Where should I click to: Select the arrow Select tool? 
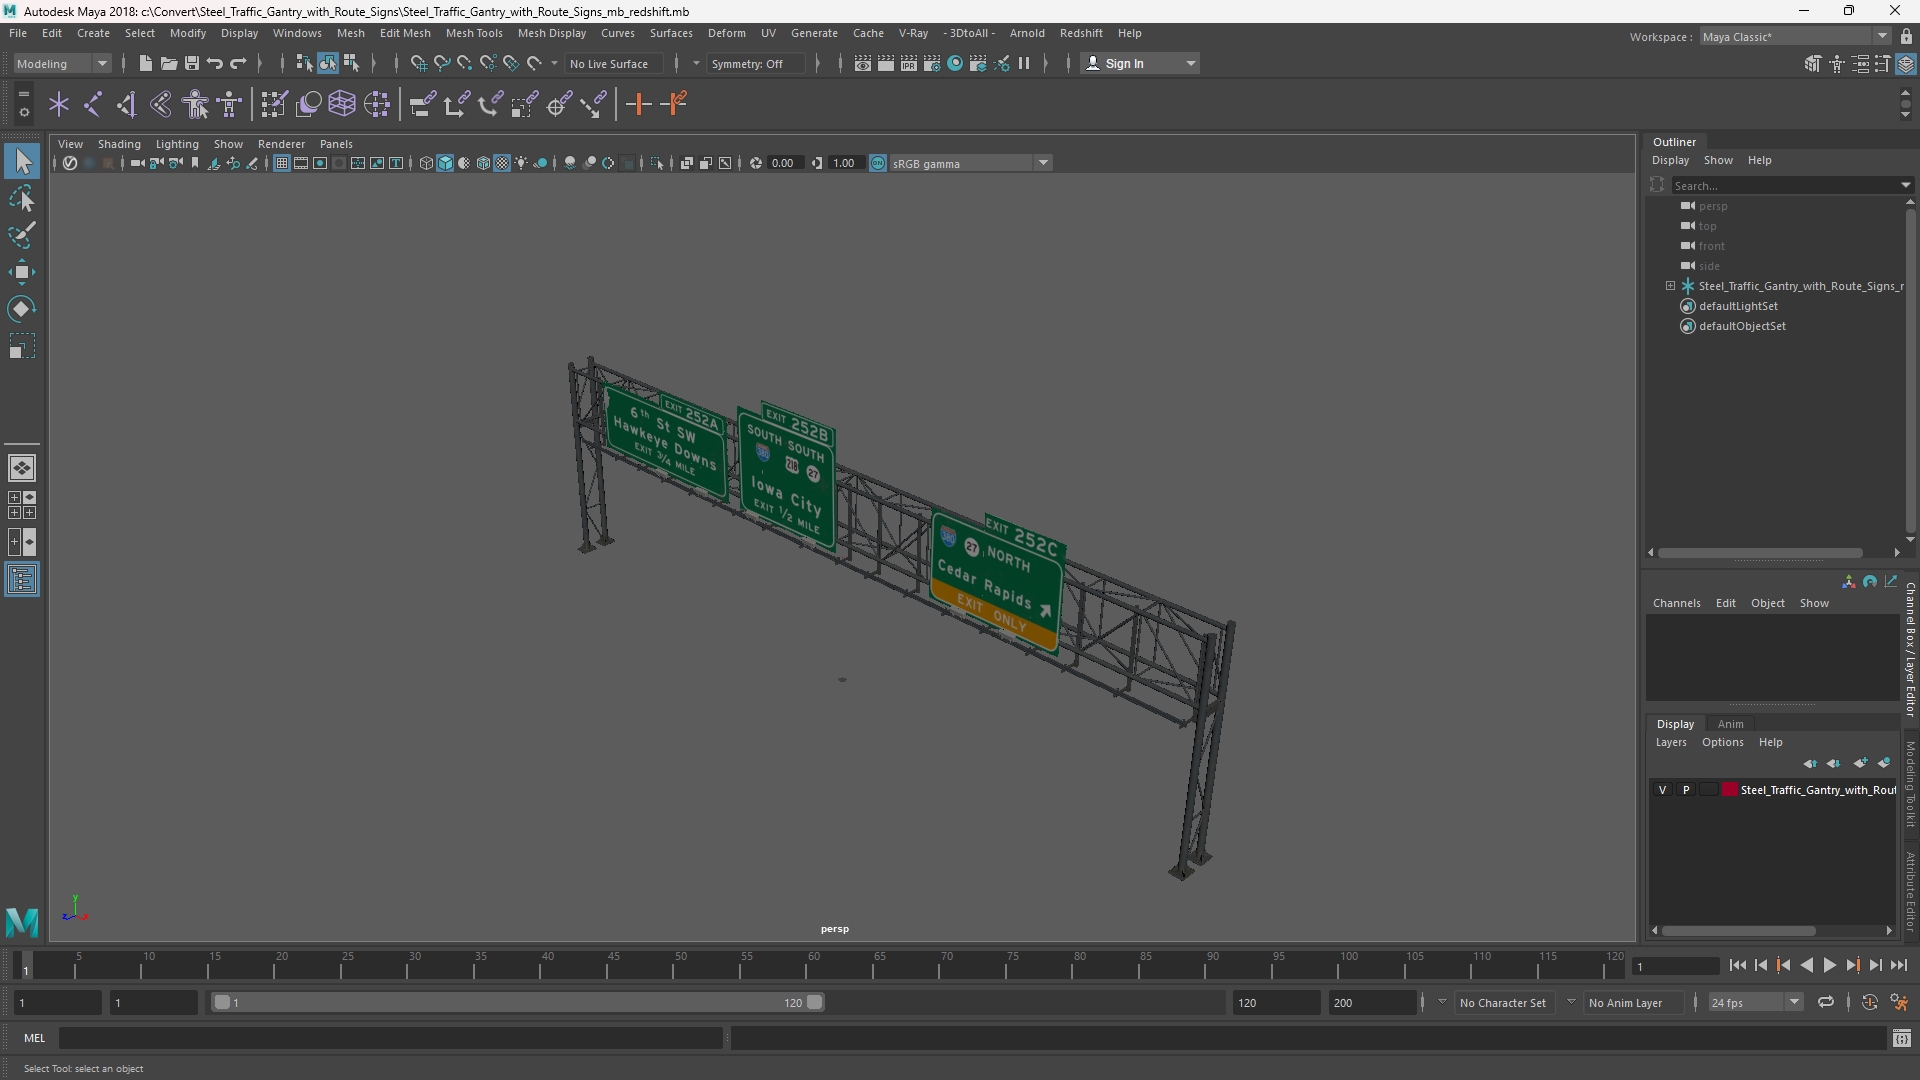[22, 161]
